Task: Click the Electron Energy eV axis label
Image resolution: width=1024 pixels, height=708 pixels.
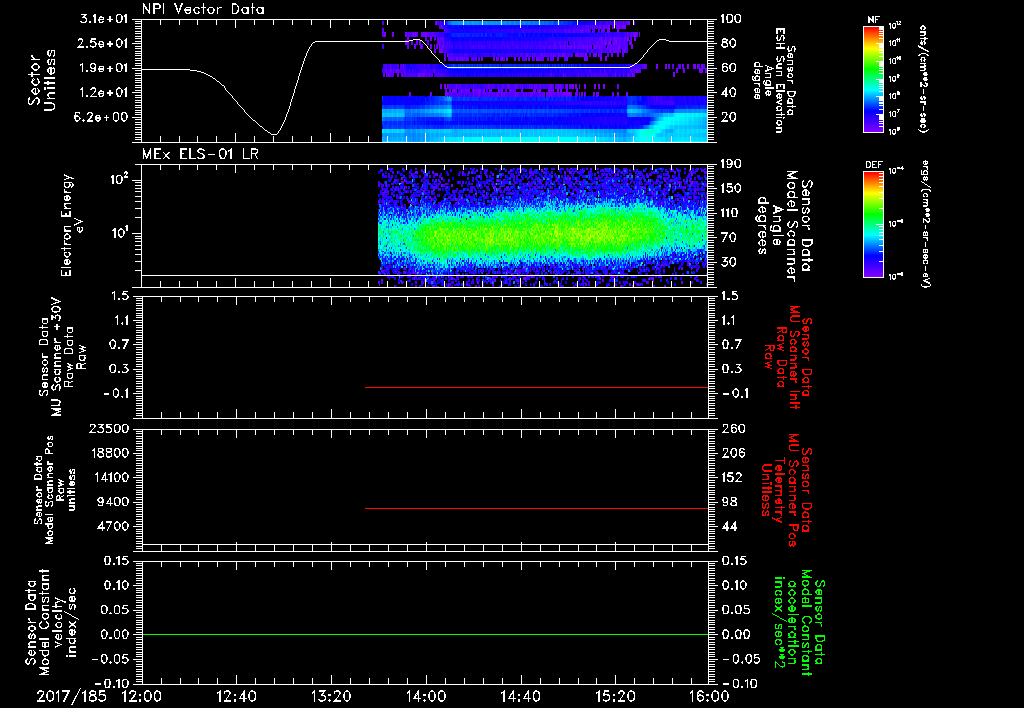Action: (x=72, y=225)
